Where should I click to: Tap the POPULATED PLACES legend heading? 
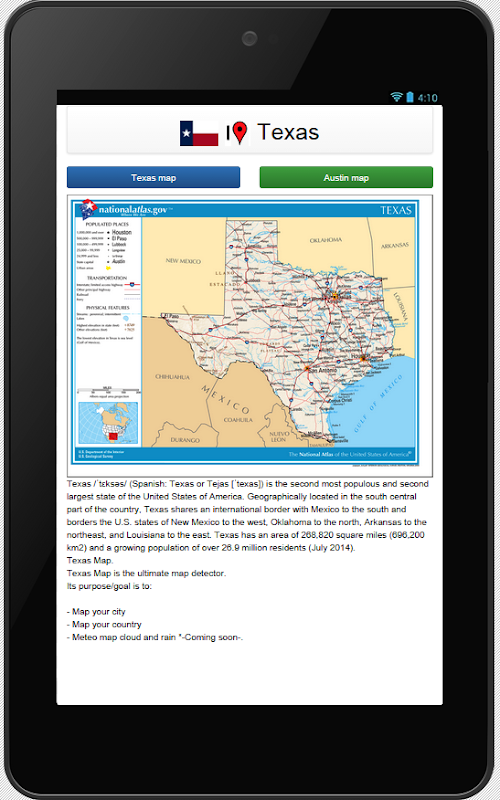click(x=107, y=224)
